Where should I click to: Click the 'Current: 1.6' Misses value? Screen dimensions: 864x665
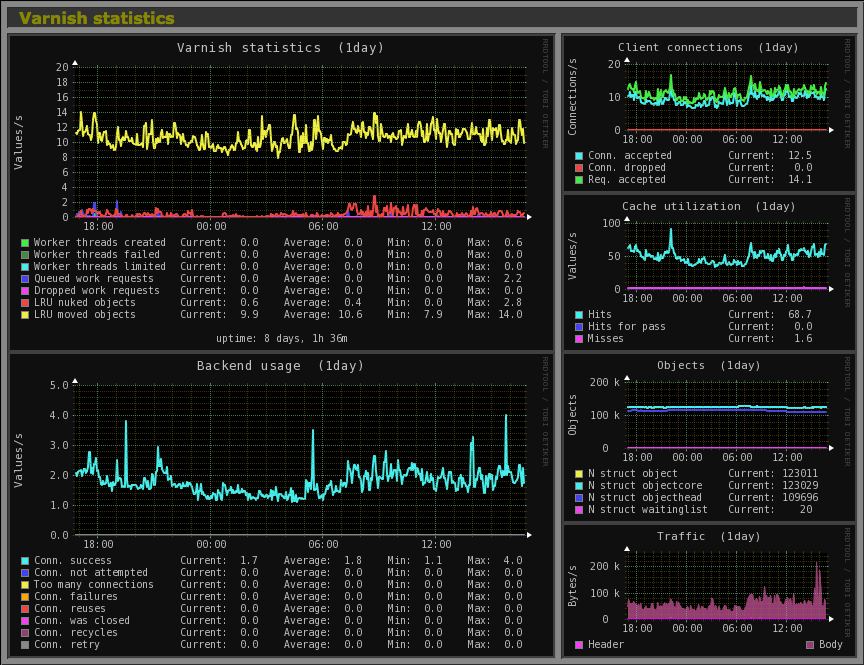coord(770,338)
